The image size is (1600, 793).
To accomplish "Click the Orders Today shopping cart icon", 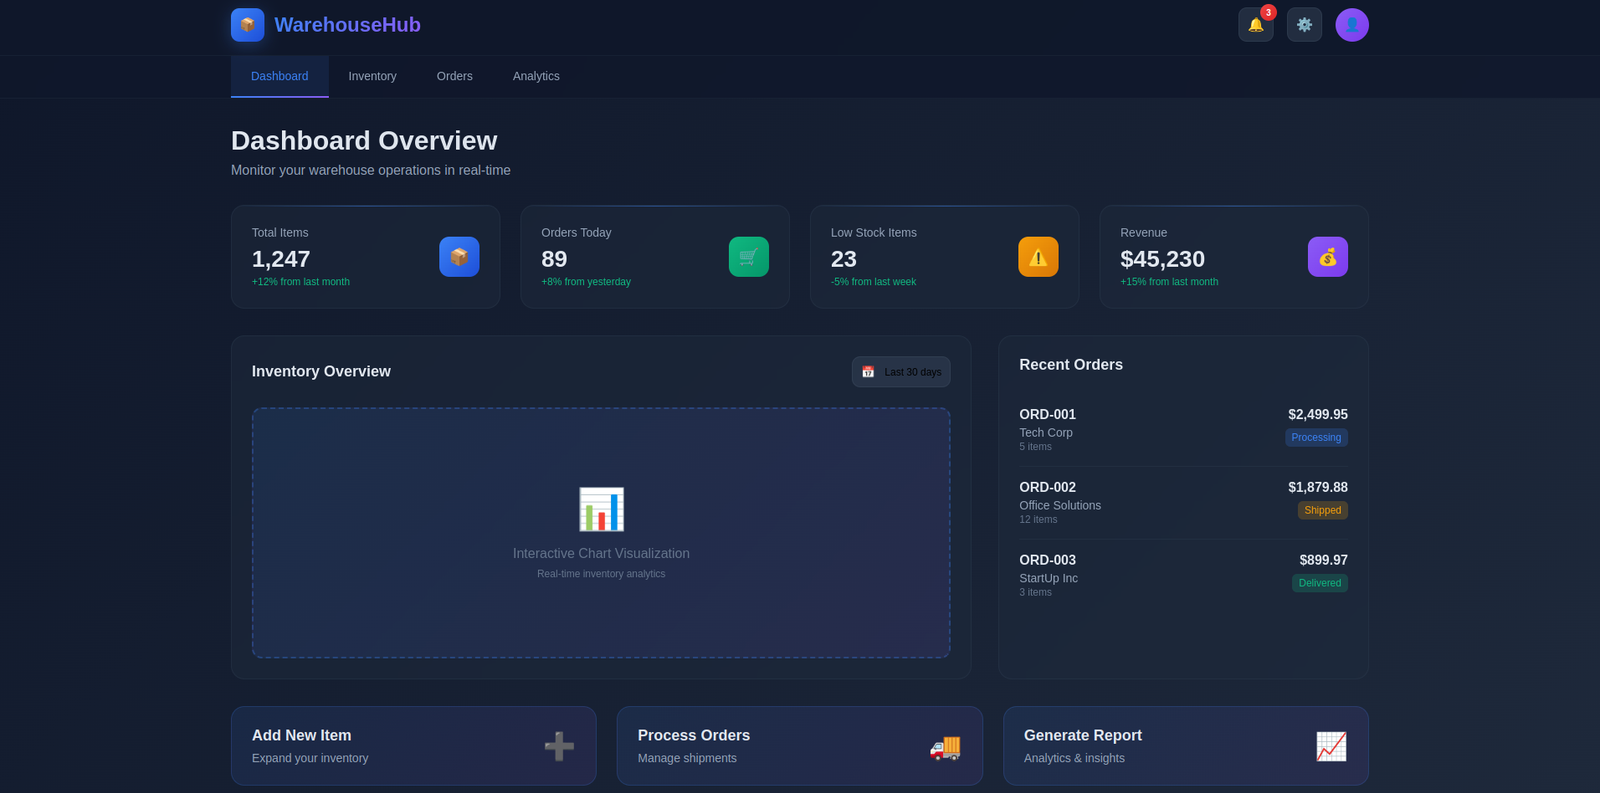I will [x=748, y=257].
